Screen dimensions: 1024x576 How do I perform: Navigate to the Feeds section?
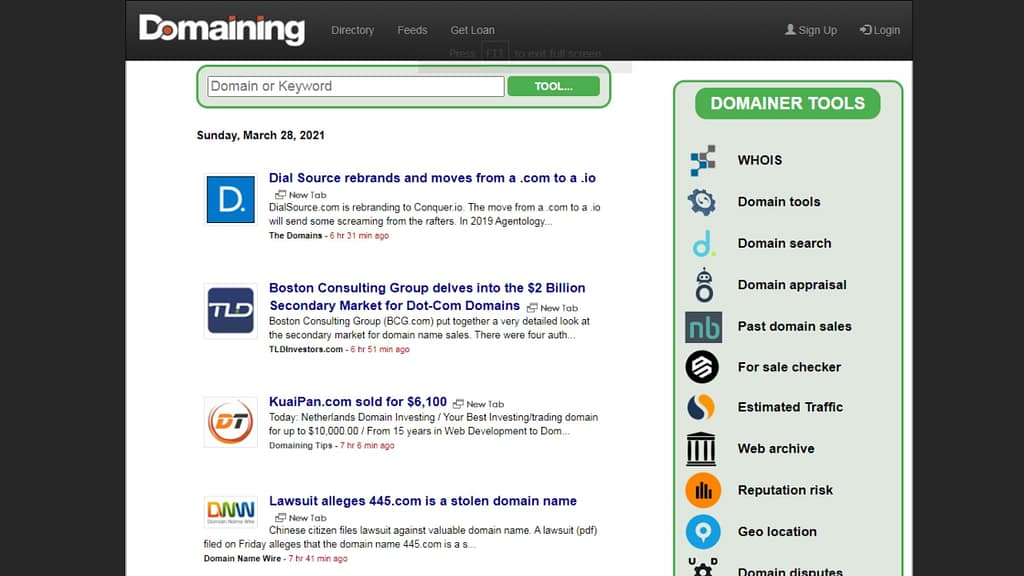point(412,30)
